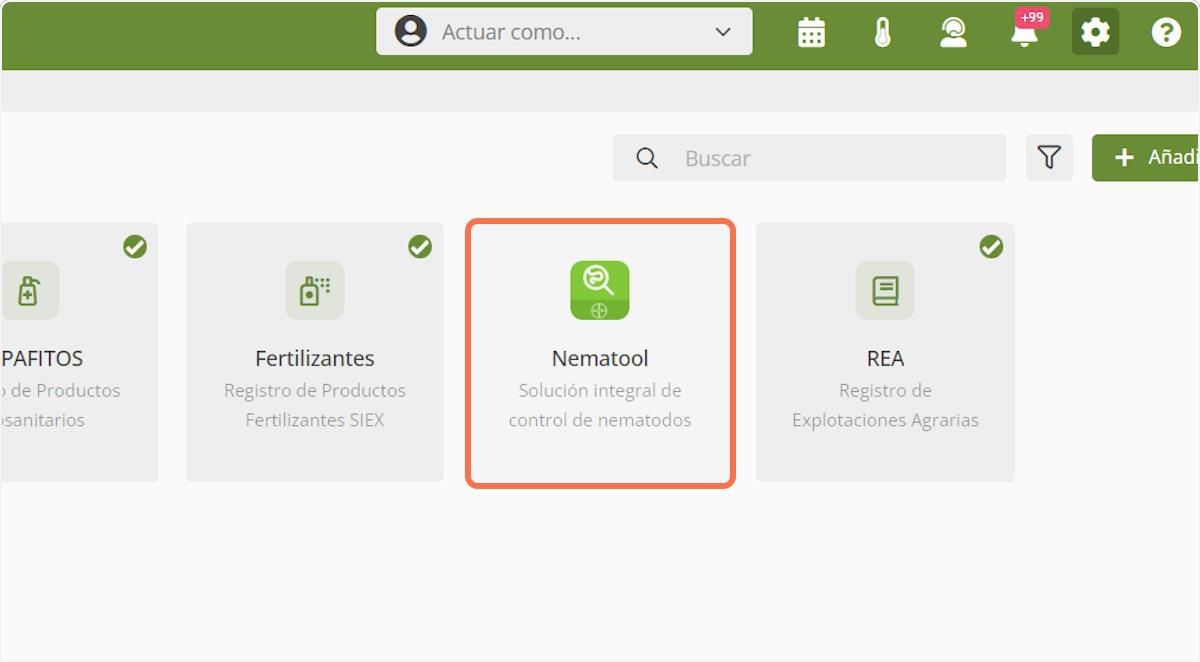Click the filter funnel icon
Screen dimensions: 1200x662
[x=1049, y=158]
